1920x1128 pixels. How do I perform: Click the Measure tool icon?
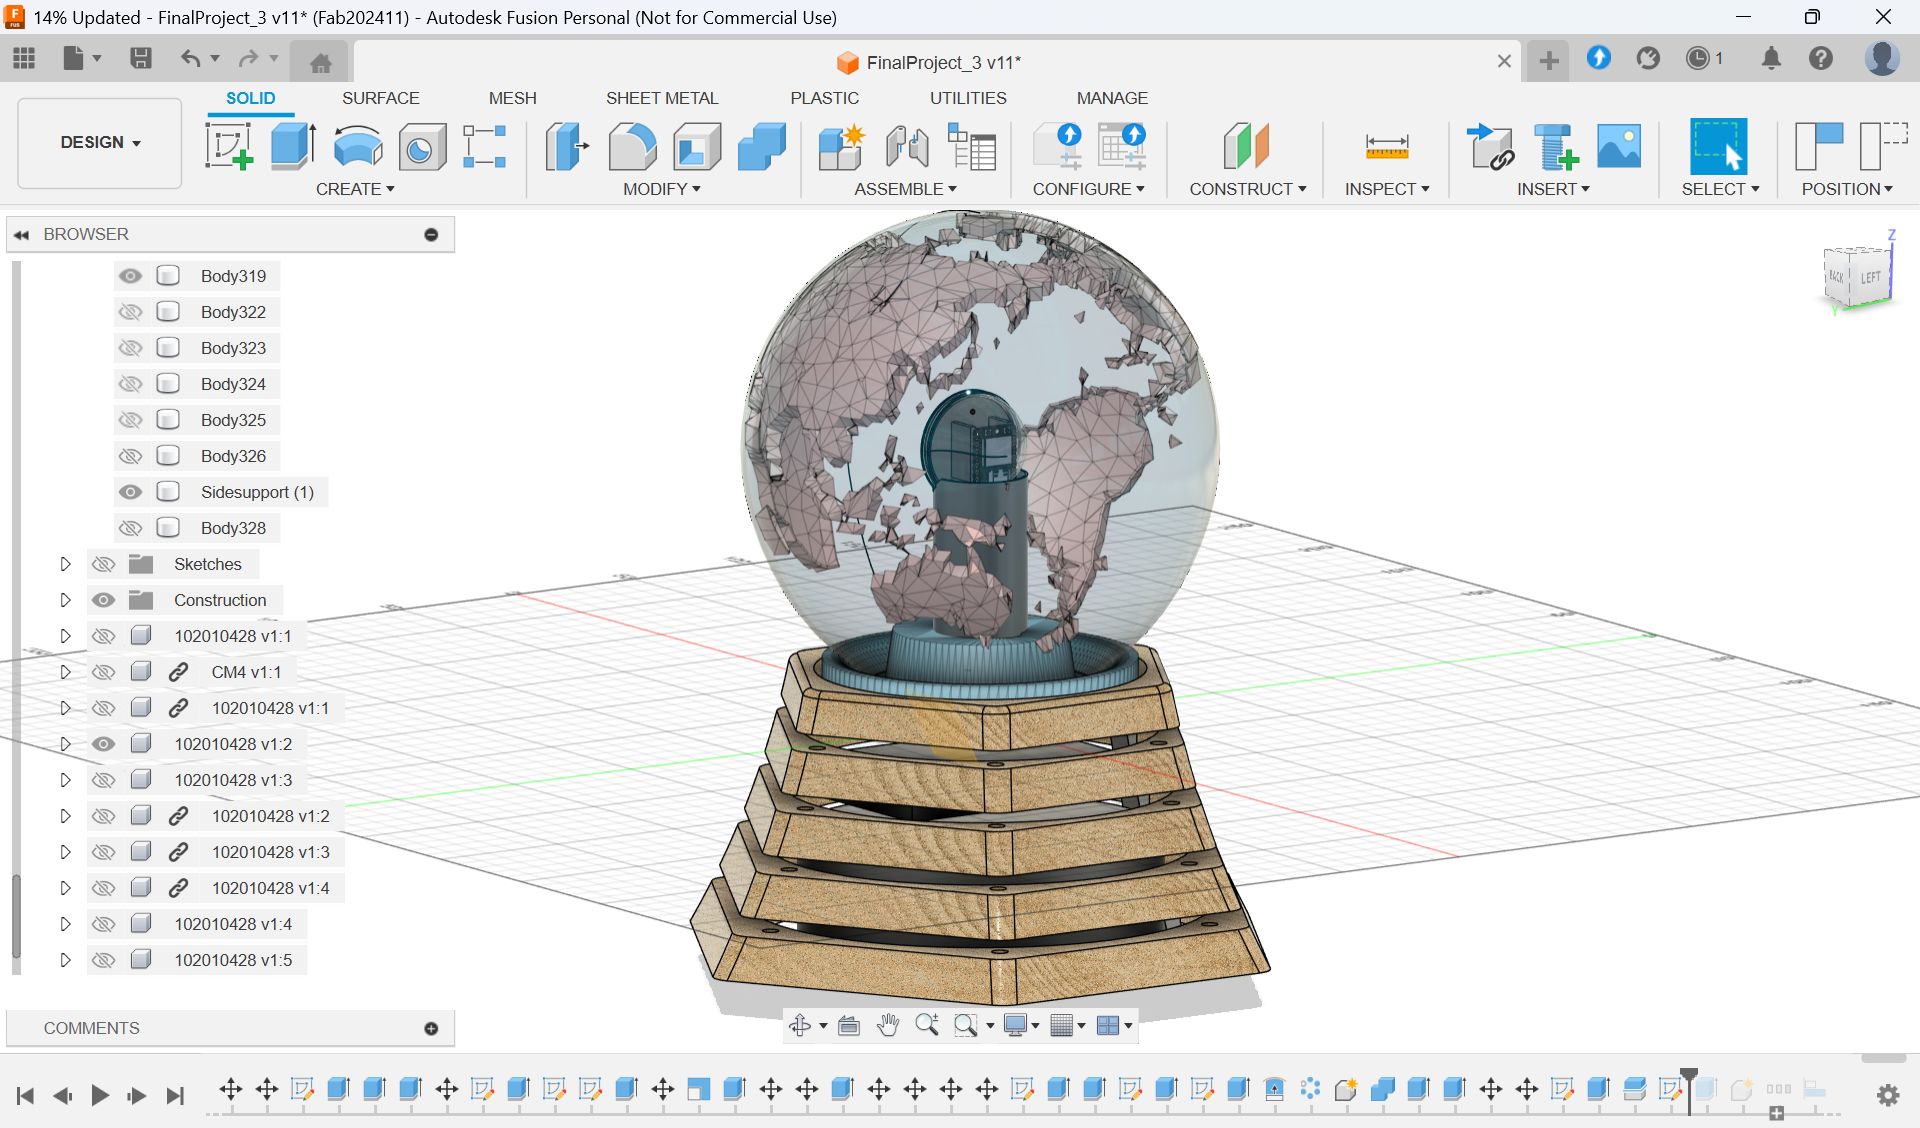(x=1387, y=146)
